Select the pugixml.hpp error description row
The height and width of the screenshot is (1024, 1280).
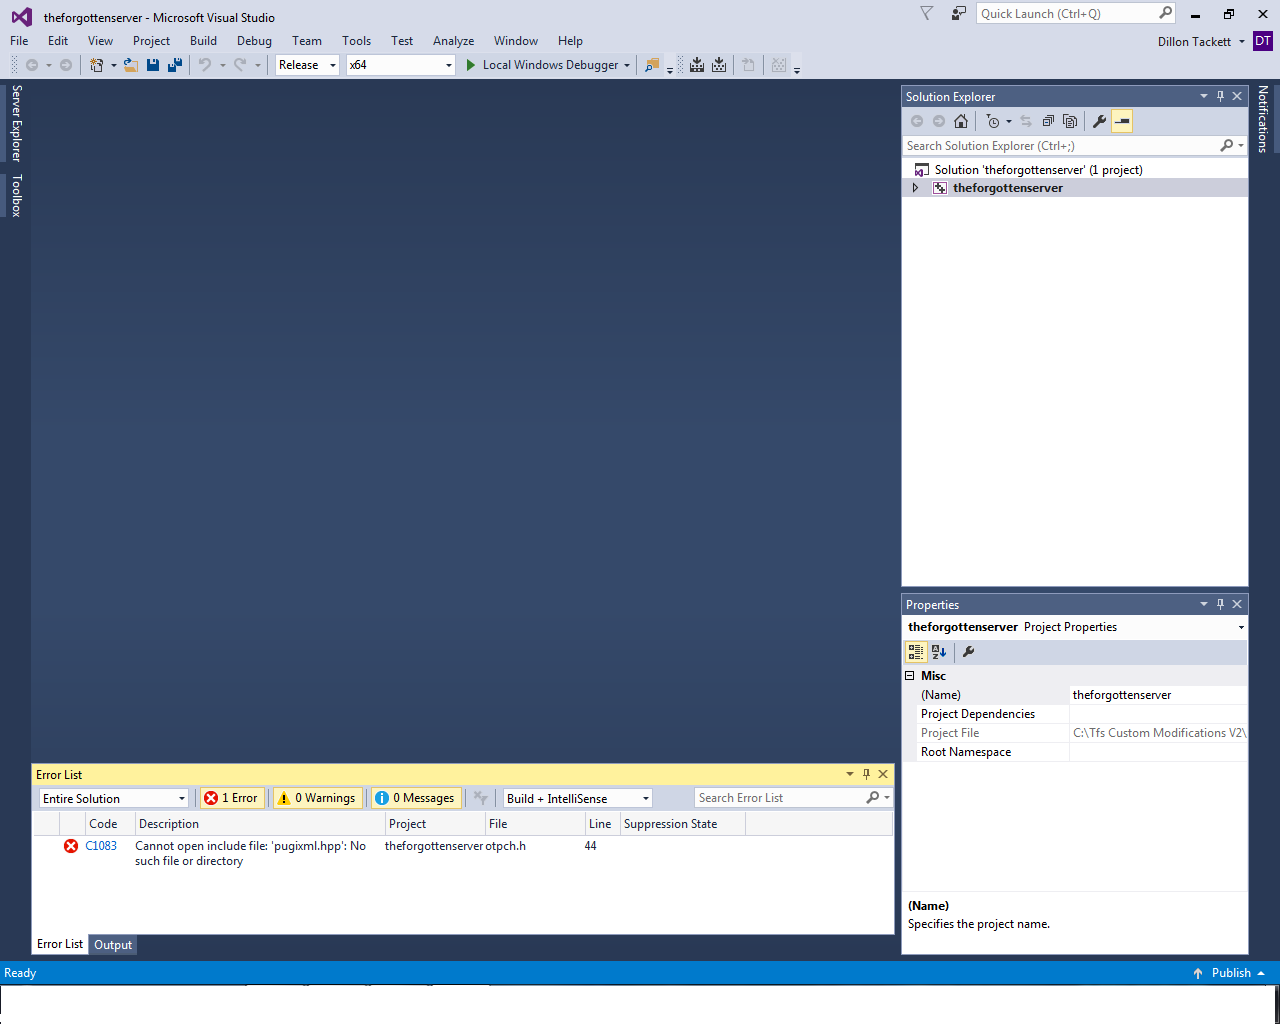(462, 853)
